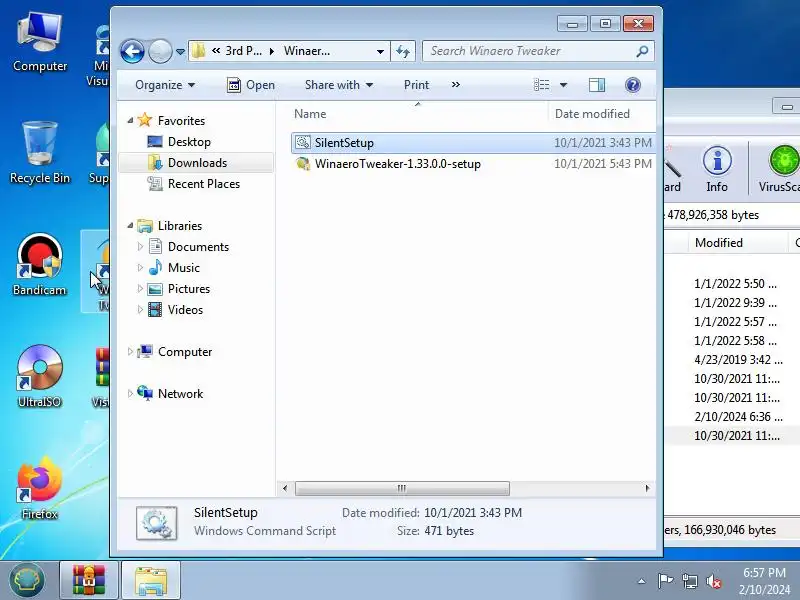This screenshot has width=800, height=600.
Task: Click the Recycle Bin desktop icon
Action: (x=40, y=153)
